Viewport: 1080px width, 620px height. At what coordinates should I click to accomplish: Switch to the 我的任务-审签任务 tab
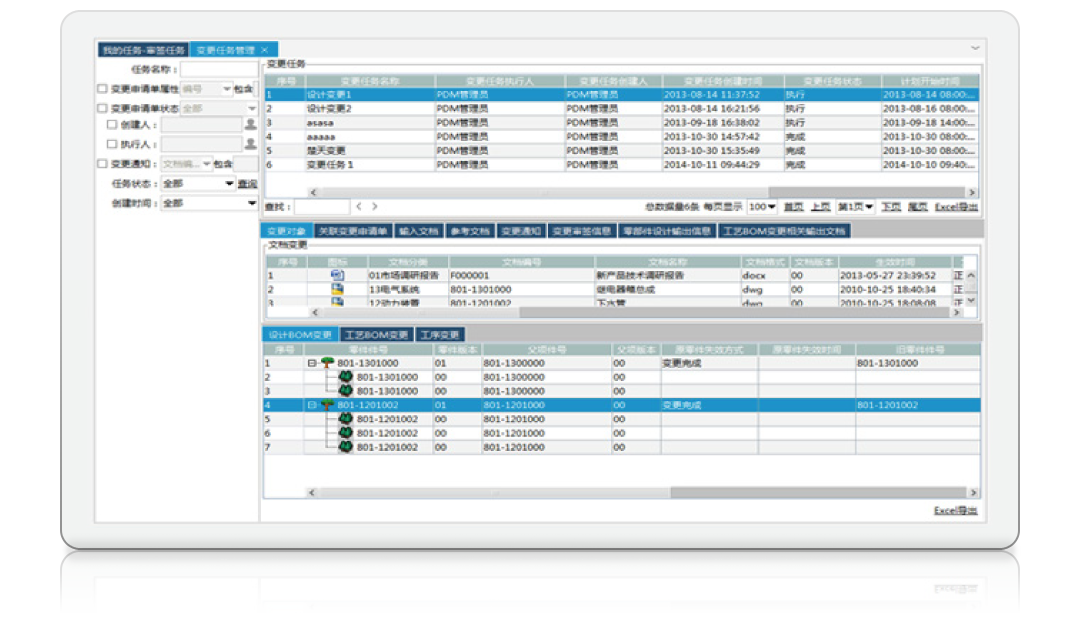pos(142,49)
